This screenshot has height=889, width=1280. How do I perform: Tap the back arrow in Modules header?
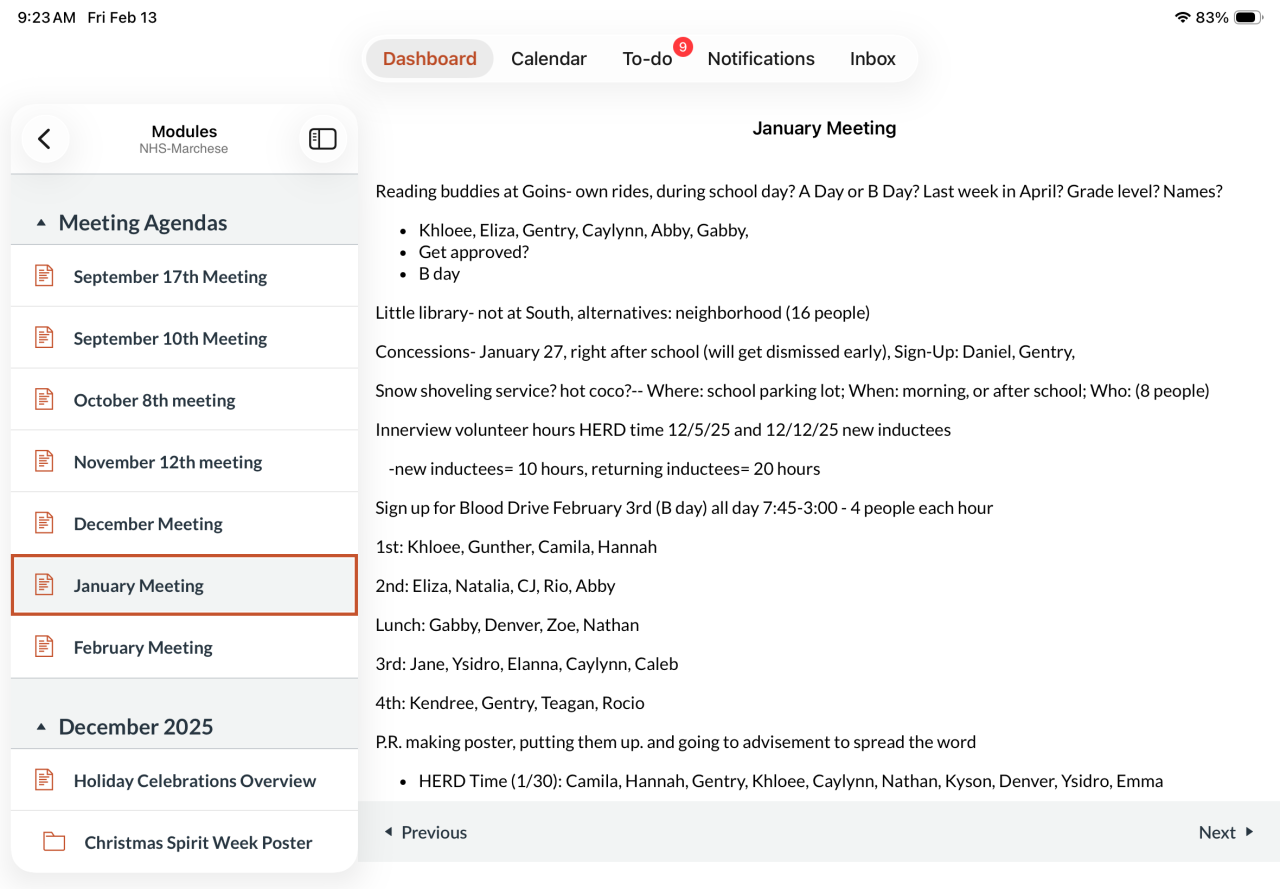coord(44,139)
